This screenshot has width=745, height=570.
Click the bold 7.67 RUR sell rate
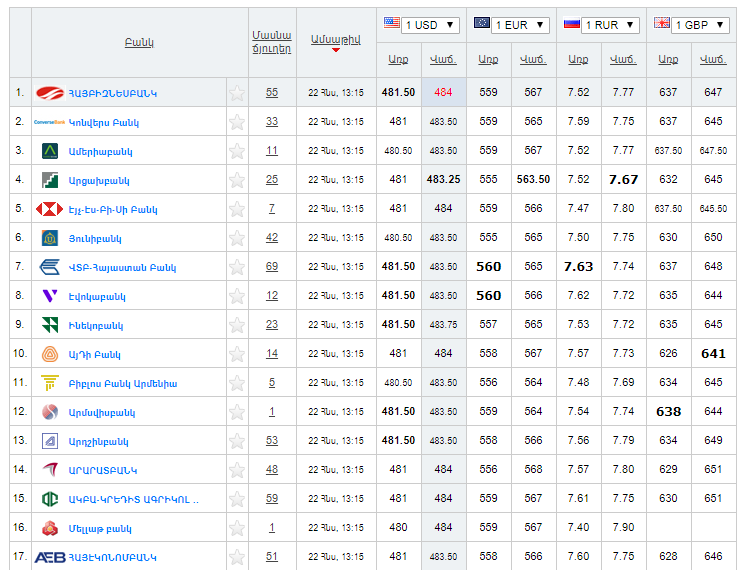pyautogui.click(x=623, y=180)
